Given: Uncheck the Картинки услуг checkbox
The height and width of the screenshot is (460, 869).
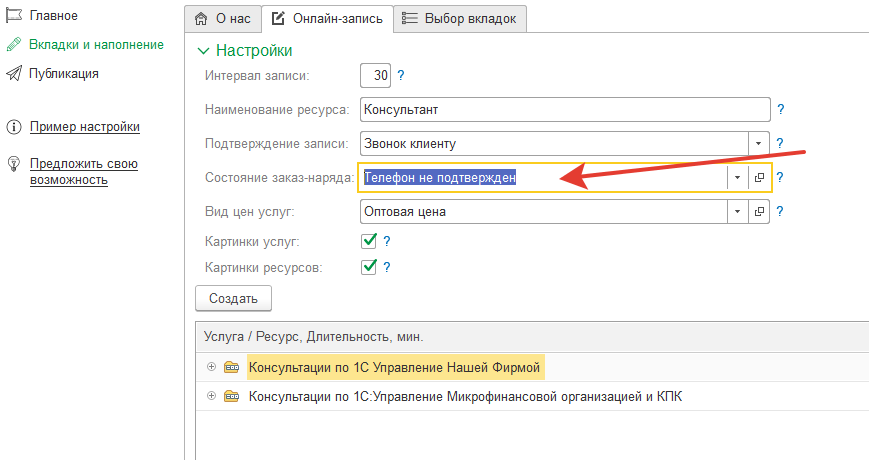Looking at the screenshot, I should [369, 241].
